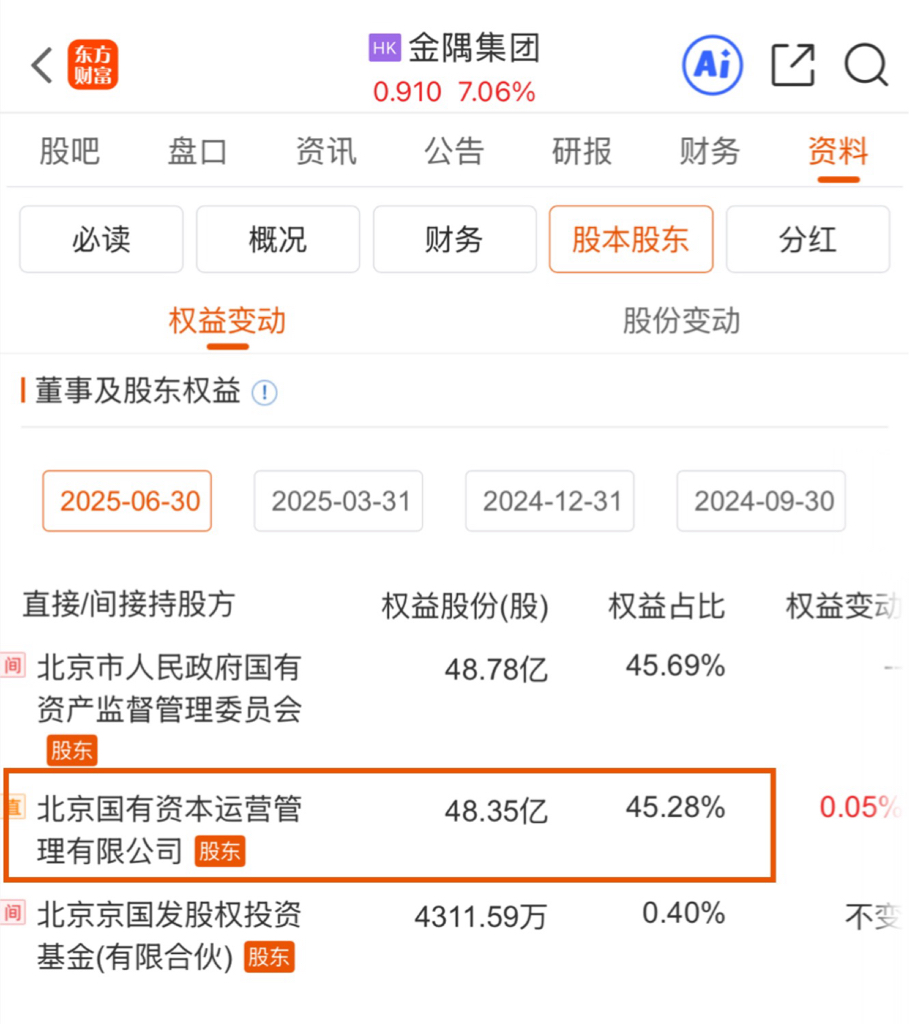The height and width of the screenshot is (1024, 909).
Task: Tap the 股东 tag after 理有限公司
Action: 220,851
